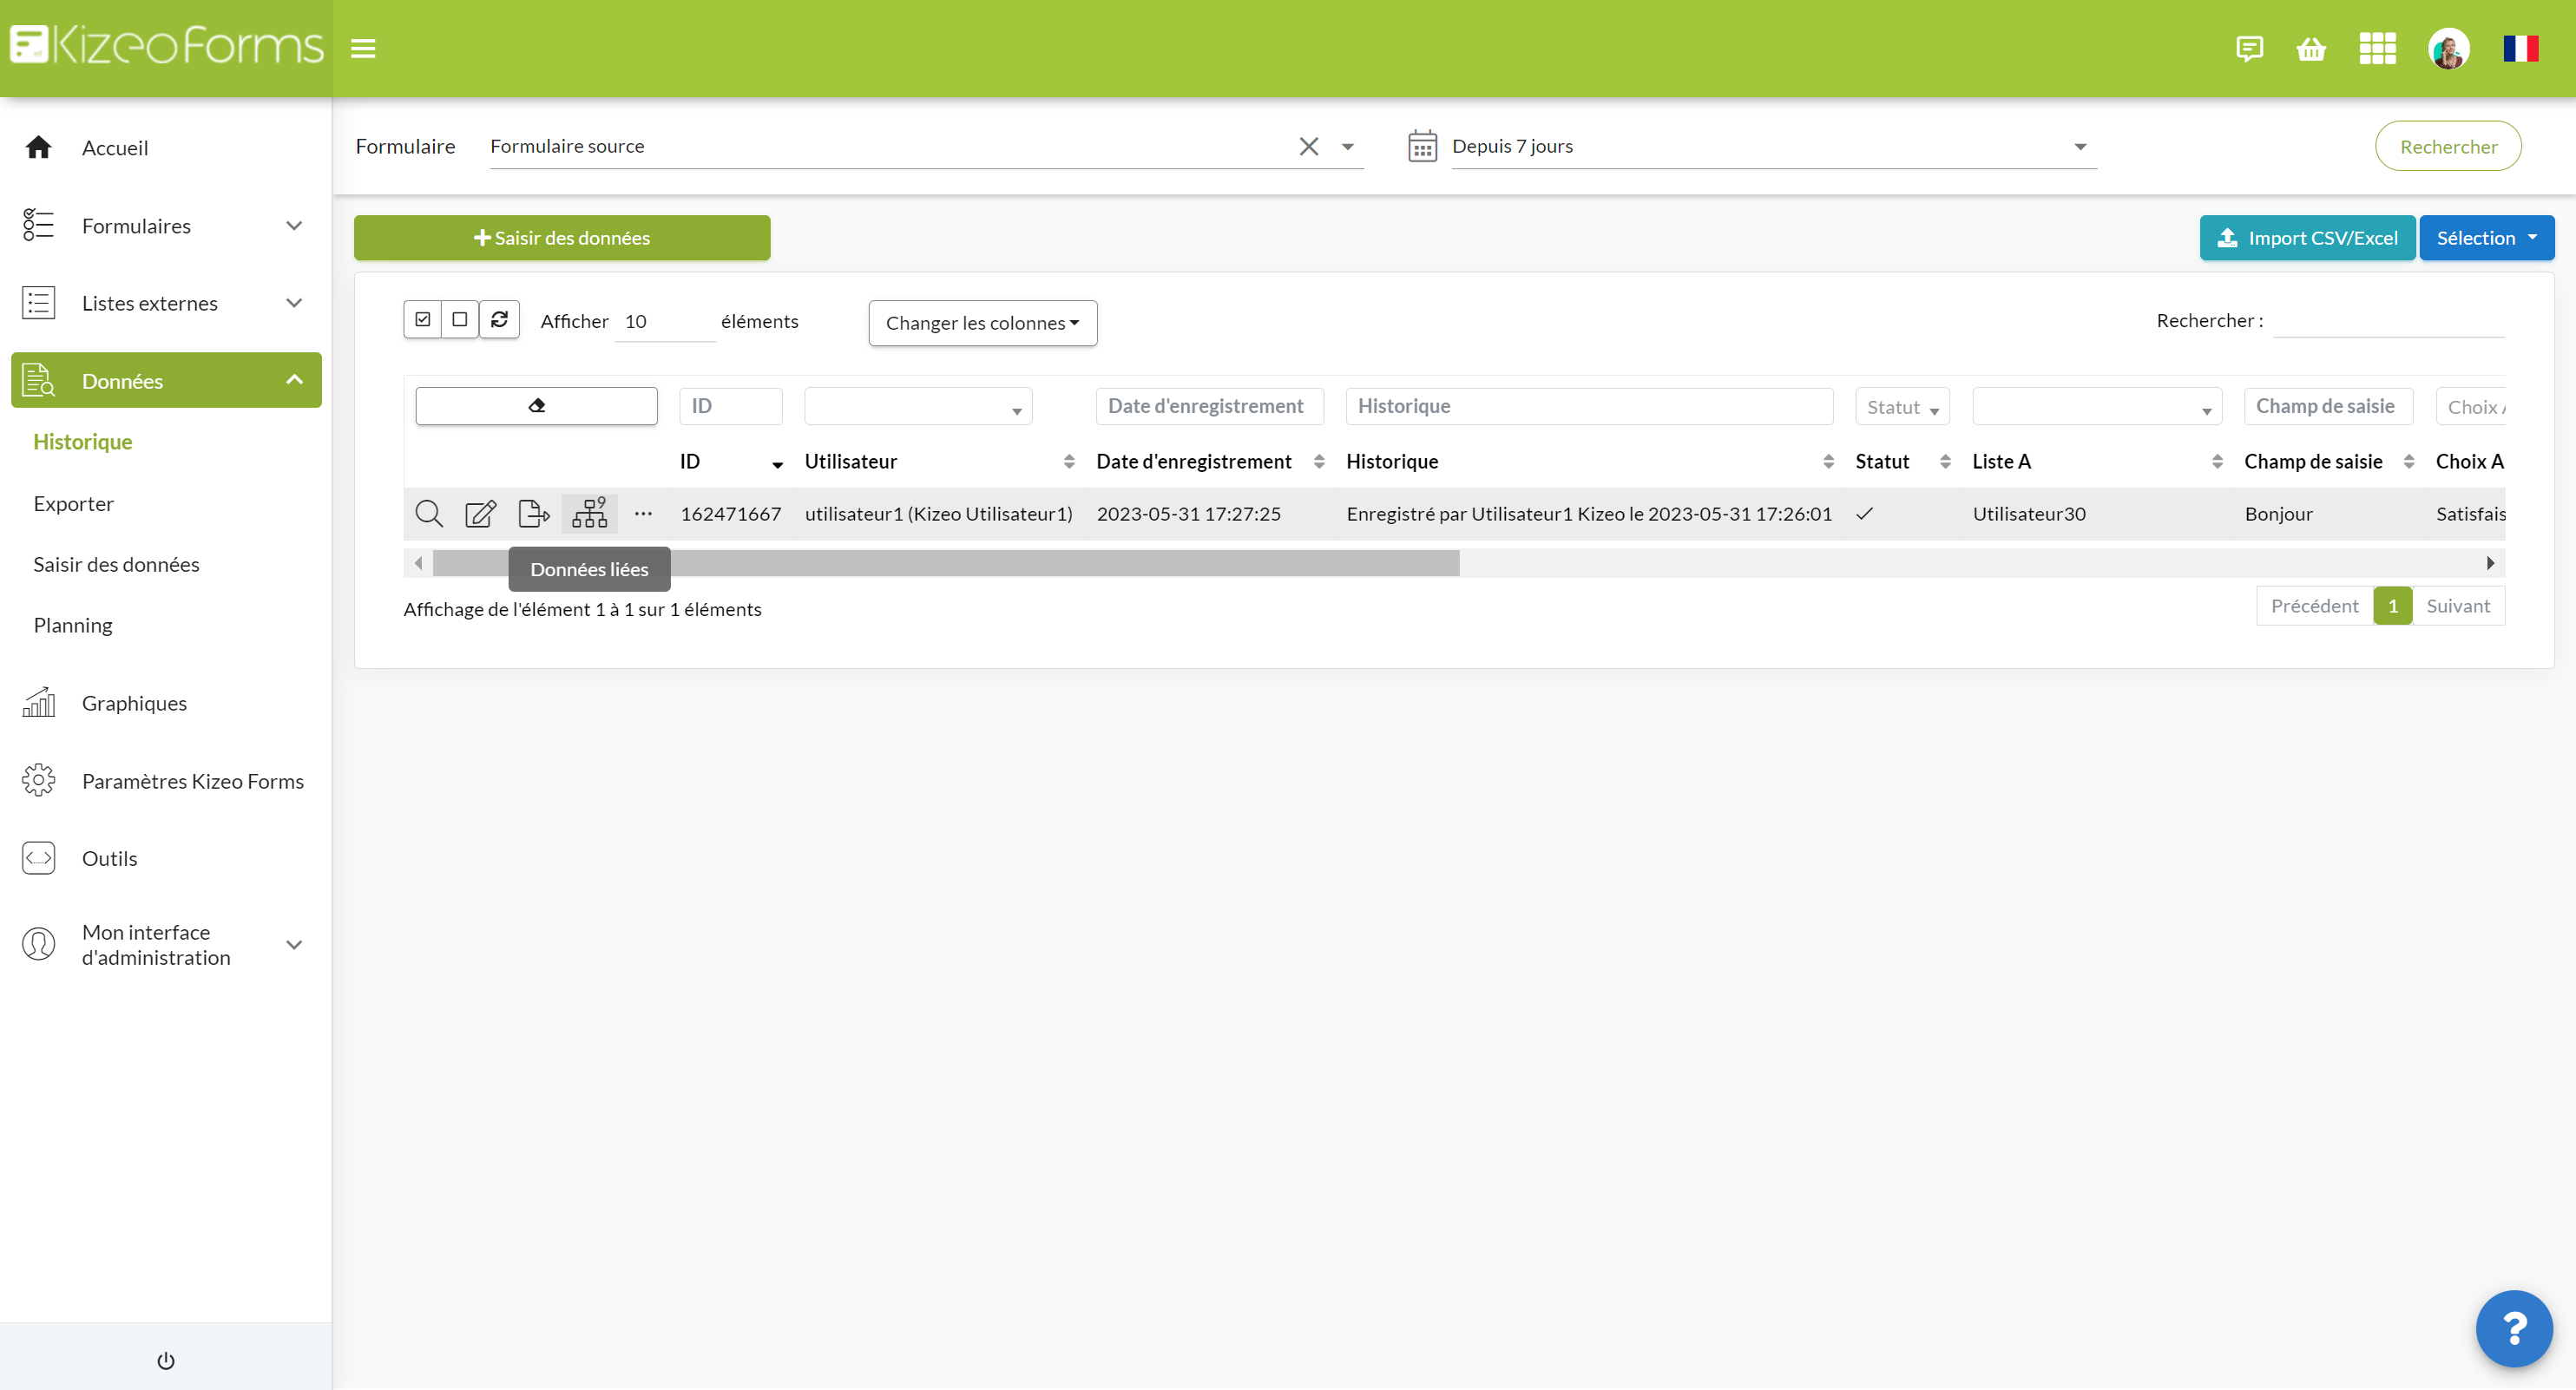The height and width of the screenshot is (1390, 2576).
Task: Open Graphiques in the sidebar
Action: pos(134,703)
